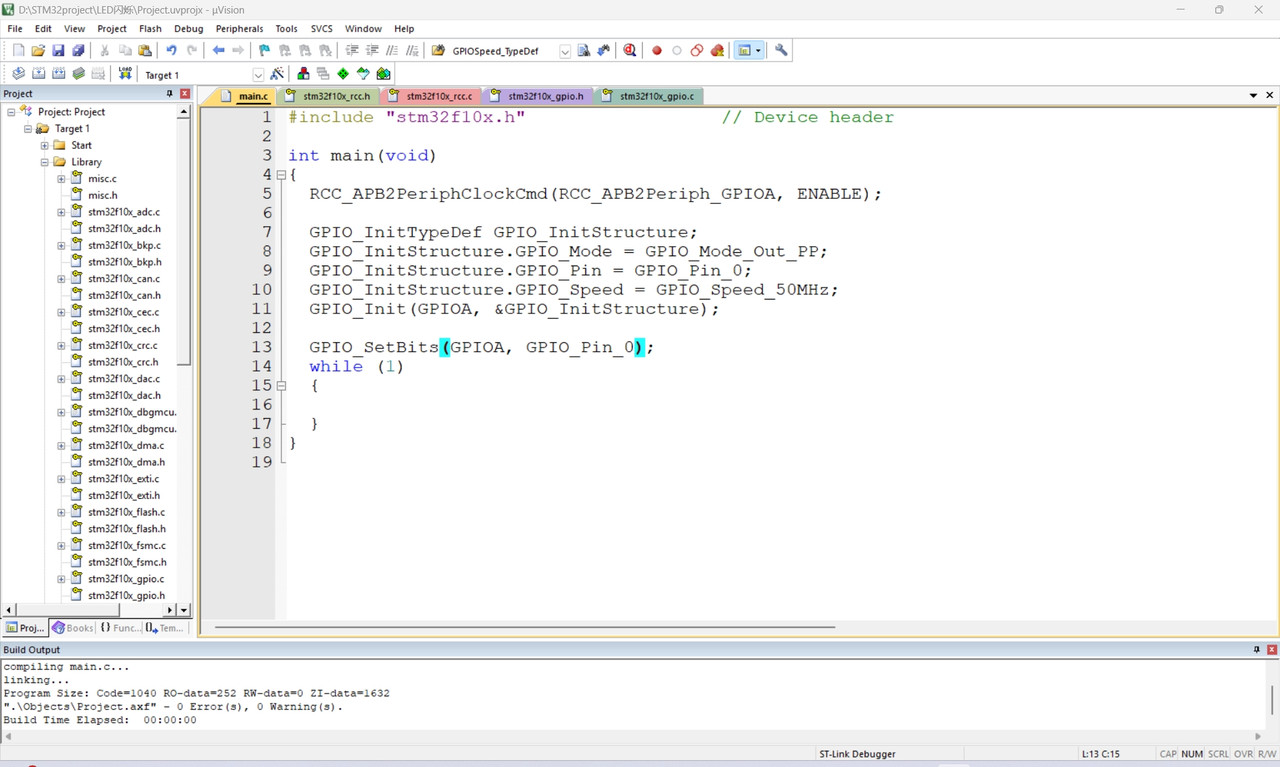
Task: Open Manage Project Items icon
Action: point(303,74)
